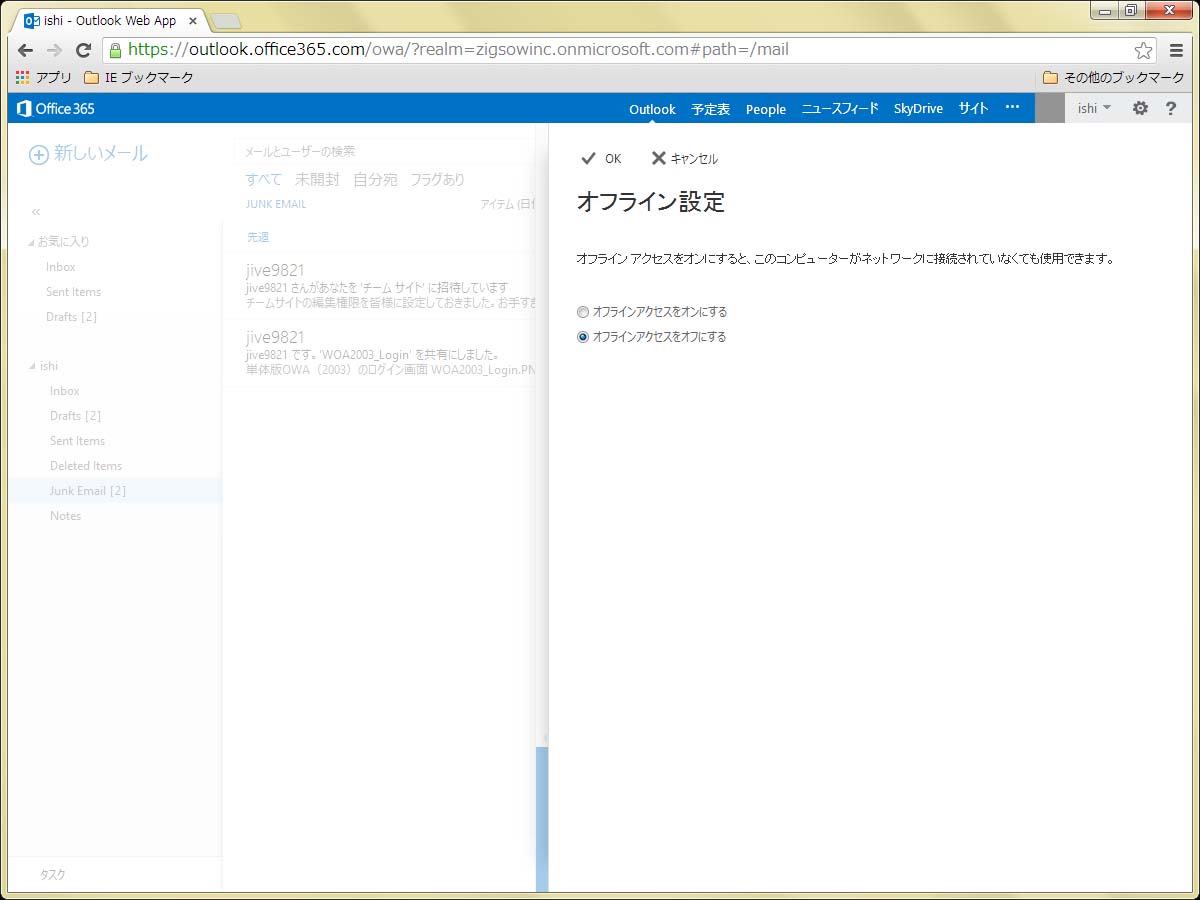Bookmark page with the star icon

1143,50
